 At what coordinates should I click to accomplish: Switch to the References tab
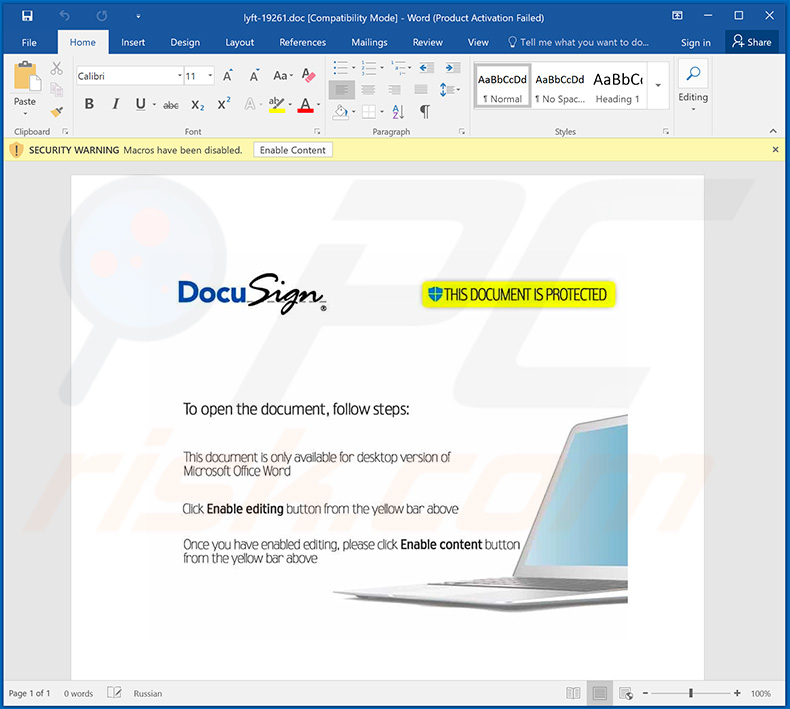pos(303,42)
